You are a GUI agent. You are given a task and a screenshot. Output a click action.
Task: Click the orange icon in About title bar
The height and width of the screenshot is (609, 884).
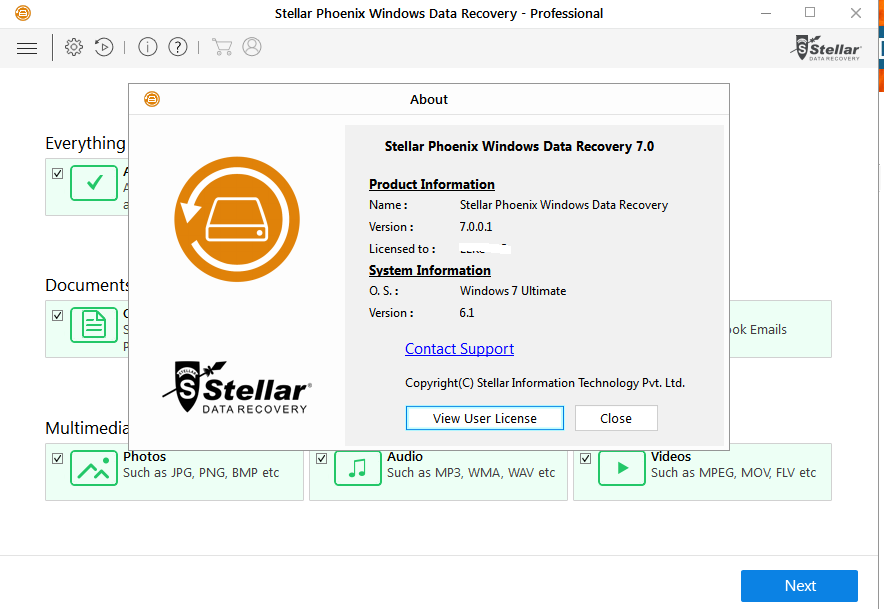pyautogui.click(x=152, y=99)
